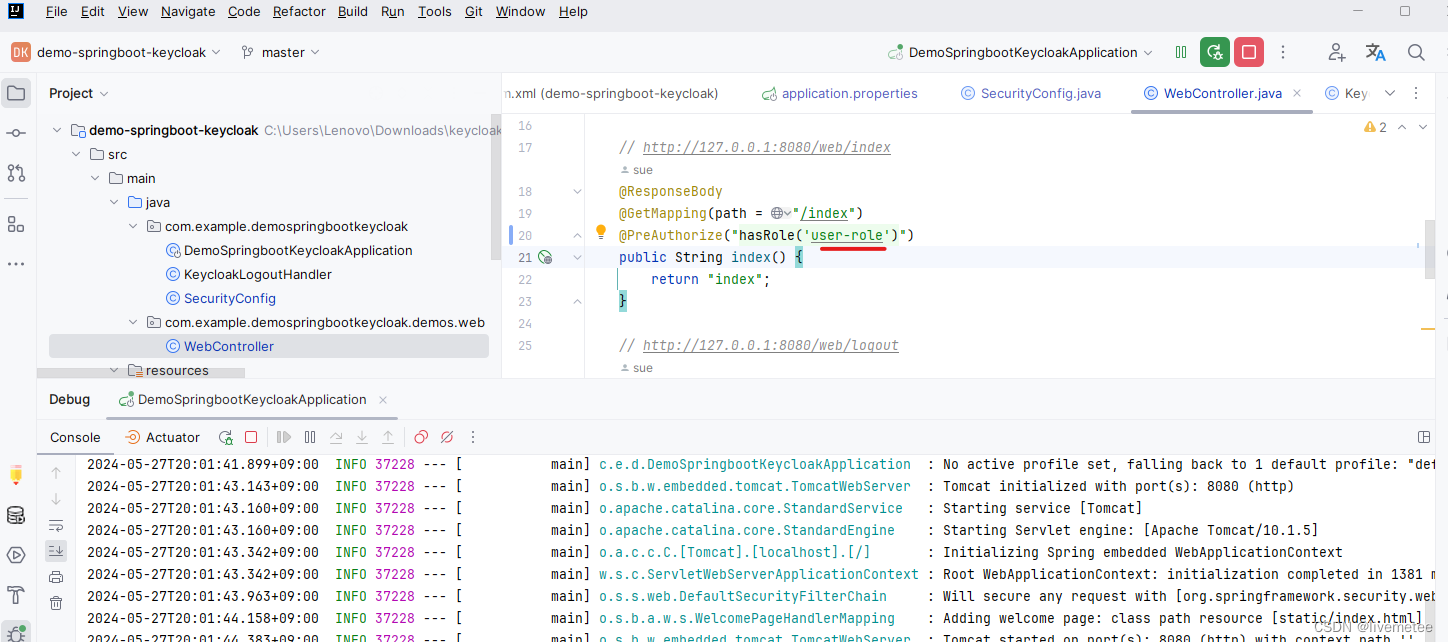1448x642 pixels.
Task: Show more tool windows ellipsis in sidebar
Action: [16, 264]
